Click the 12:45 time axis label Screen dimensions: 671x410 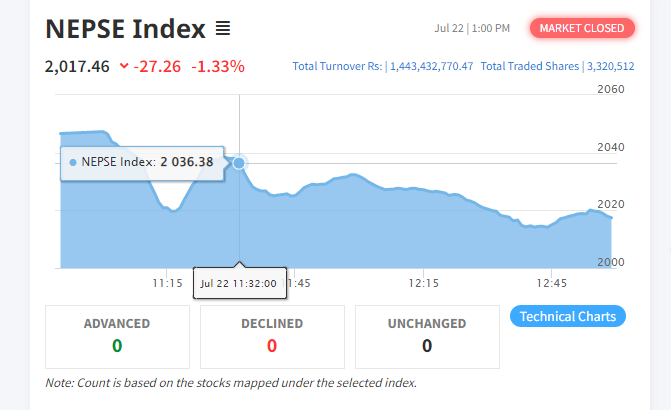tap(551, 283)
